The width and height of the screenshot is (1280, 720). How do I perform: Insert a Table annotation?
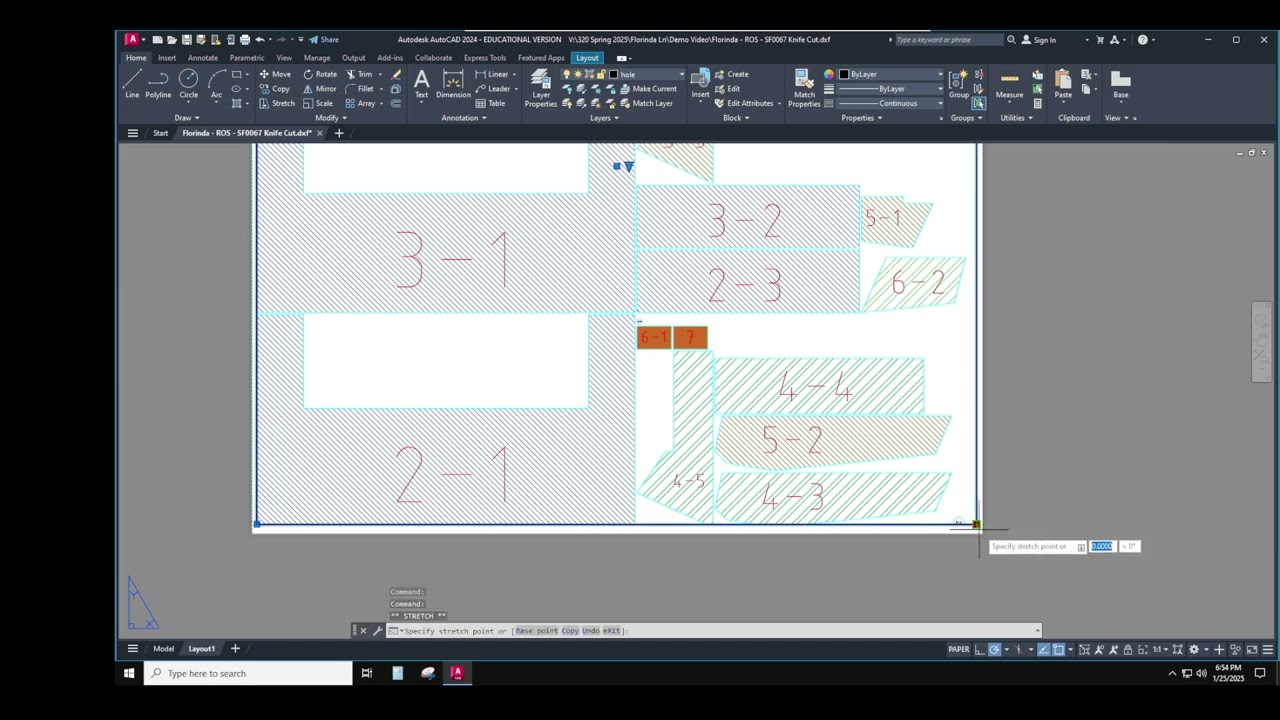(x=490, y=104)
